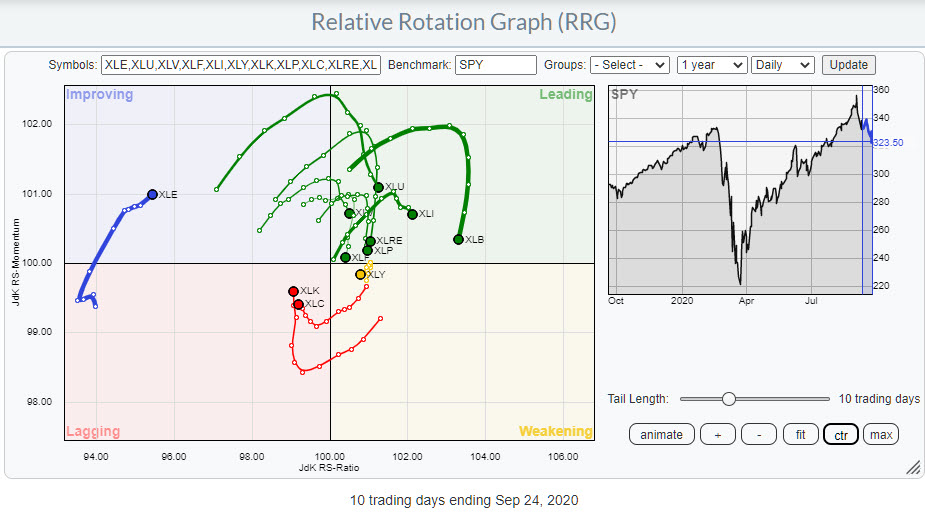
Task: Expand the 1 year period dropdown
Action: pos(711,65)
